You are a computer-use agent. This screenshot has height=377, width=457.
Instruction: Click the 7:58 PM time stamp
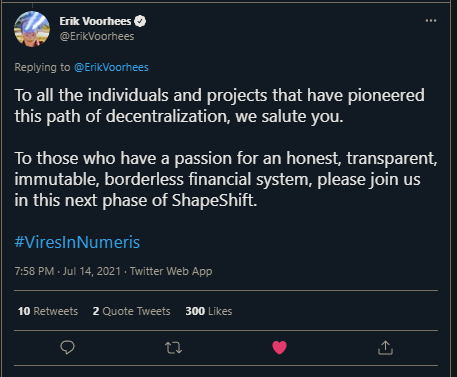point(34,271)
